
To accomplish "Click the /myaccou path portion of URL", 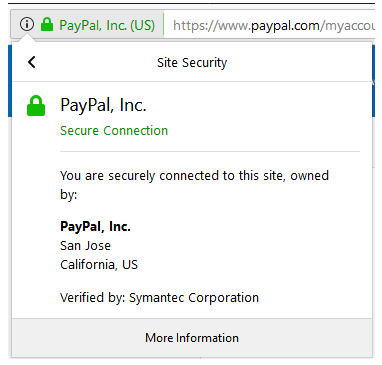I will tap(347, 26).
